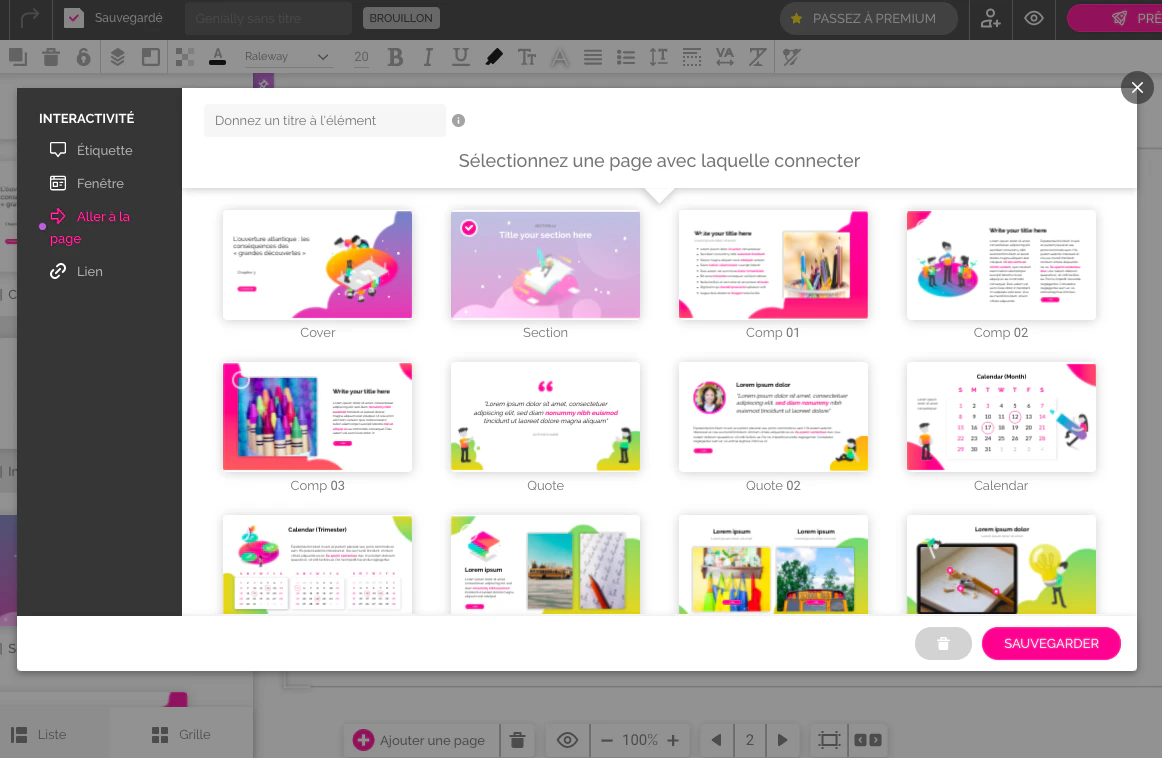
Task: Click the info icon beside the title field
Action: click(x=459, y=121)
